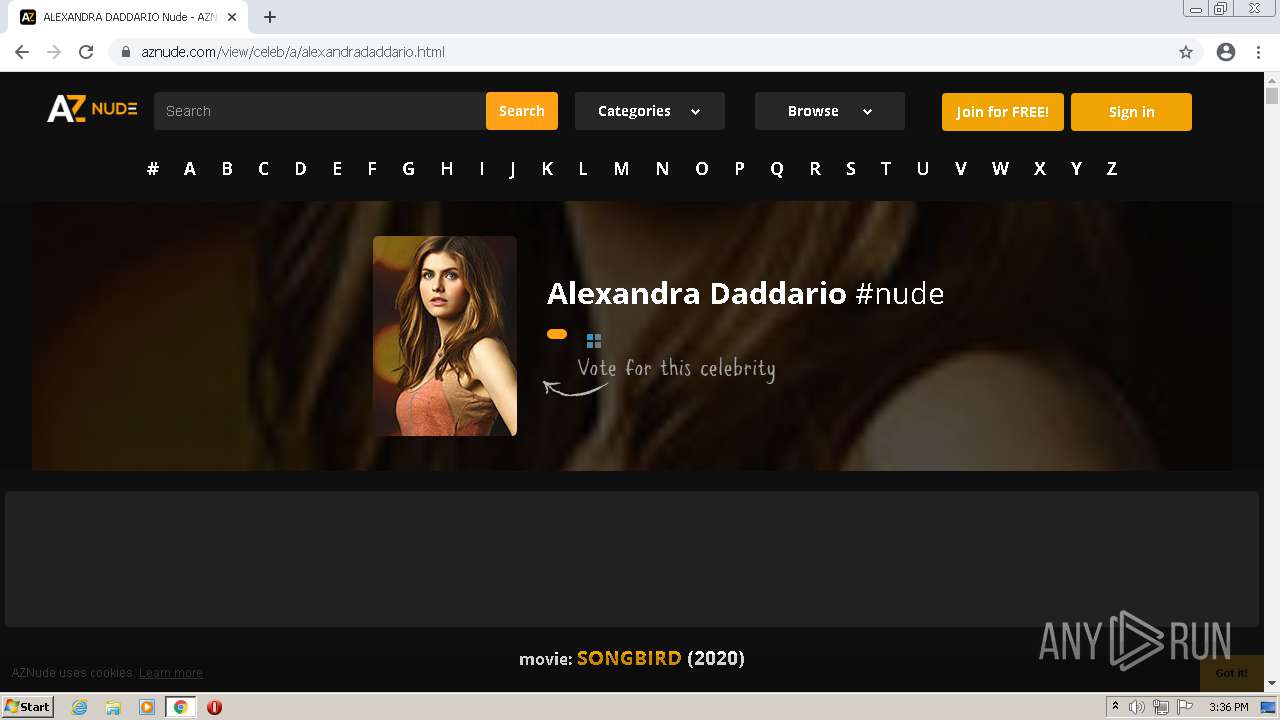
Task: Click the celebrity portrait thumbnail
Action: (x=445, y=336)
